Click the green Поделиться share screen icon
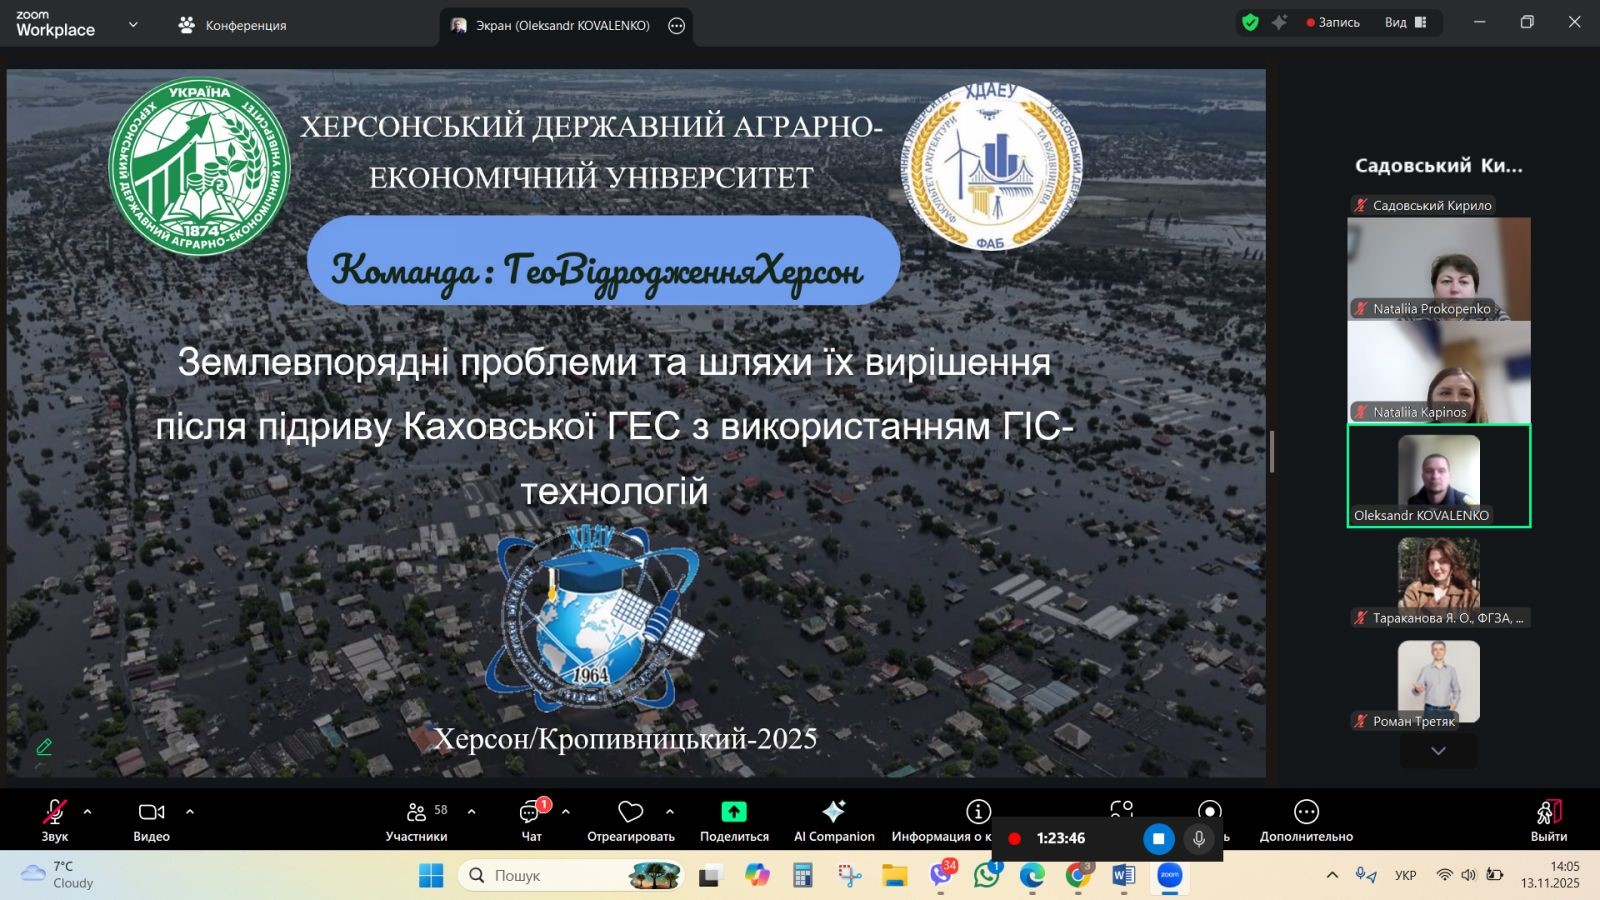The width and height of the screenshot is (1600, 900). click(734, 812)
